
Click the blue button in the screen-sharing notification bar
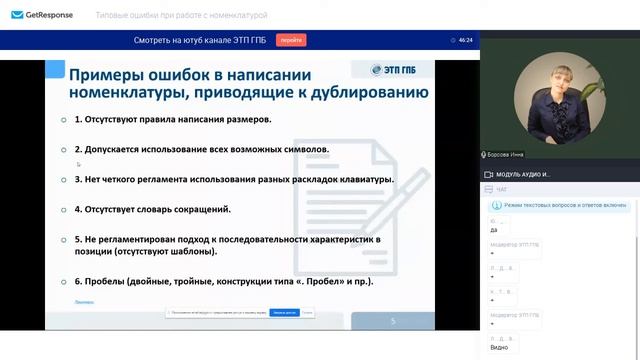pyautogui.click(x=284, y=313)
